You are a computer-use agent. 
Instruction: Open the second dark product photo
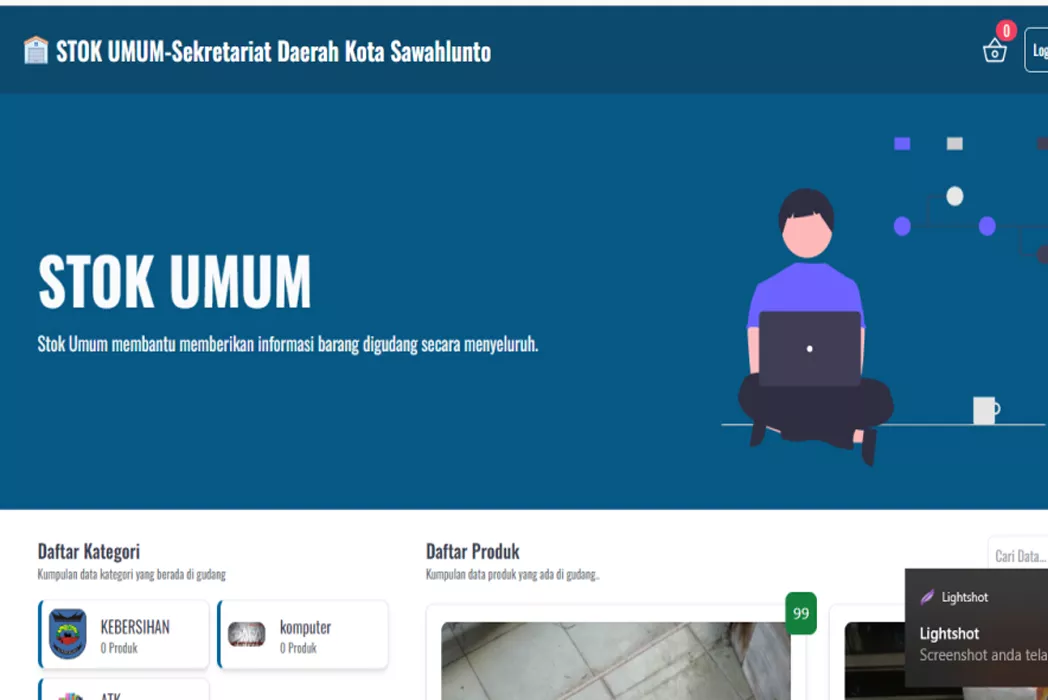click(x=875, y=661)
